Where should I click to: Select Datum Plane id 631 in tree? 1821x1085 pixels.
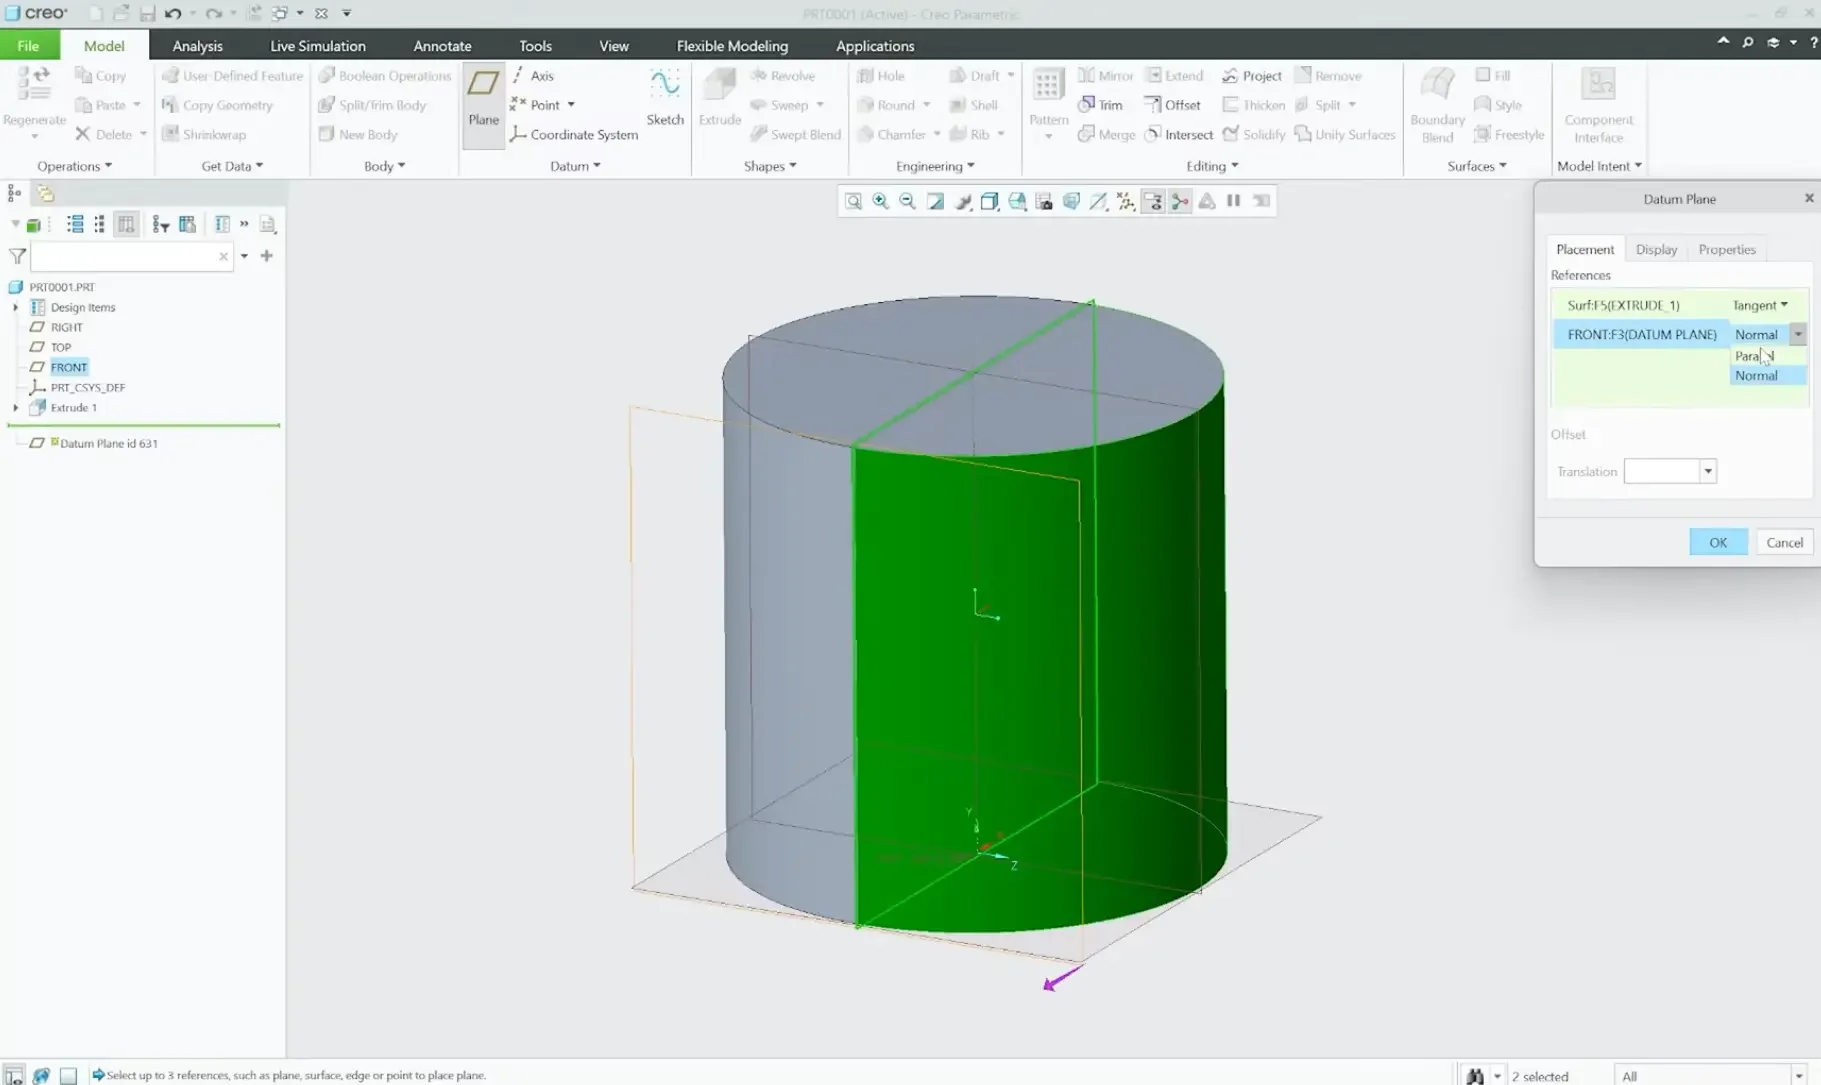[x=108, y=443]
